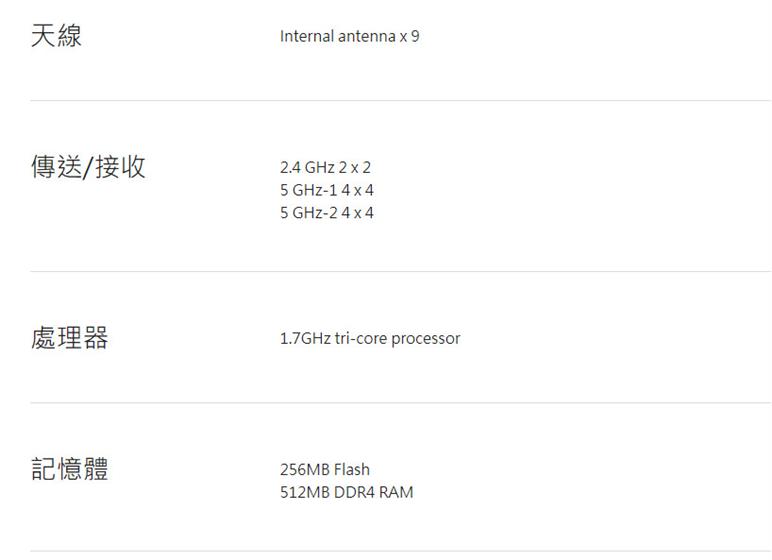Select the '2.4 GHz 2 x 2' line
The width and height of the screenshot is (772, 560).
click(x=325, y=167)
